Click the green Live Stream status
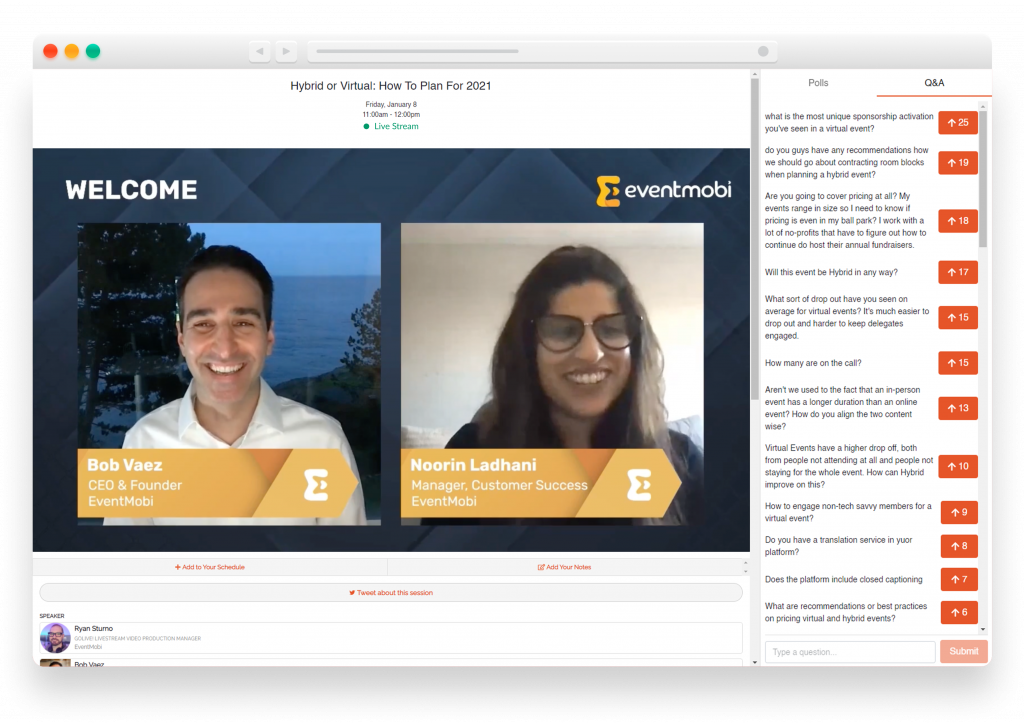Image resolution: width=1024 pixels, height=723 pixels. (391, 126)
